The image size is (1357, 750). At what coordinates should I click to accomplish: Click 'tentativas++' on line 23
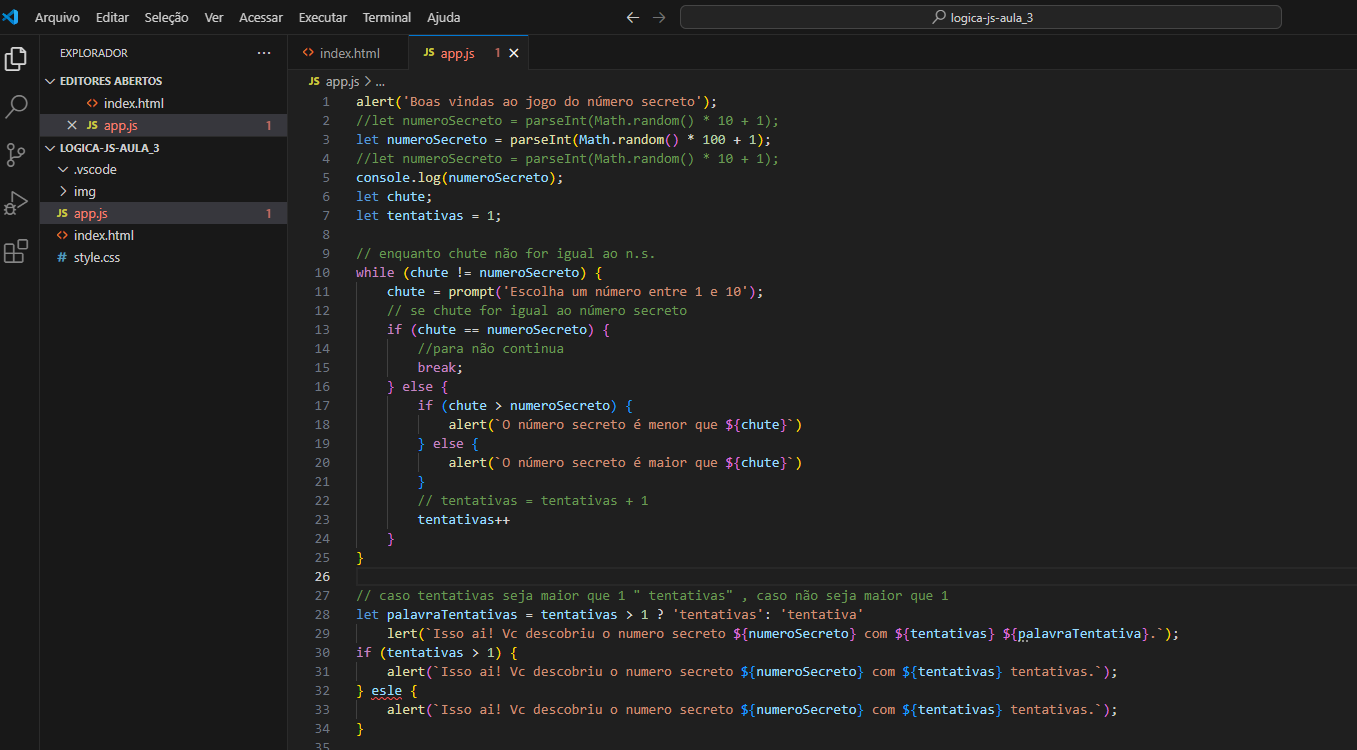point(464,519)
